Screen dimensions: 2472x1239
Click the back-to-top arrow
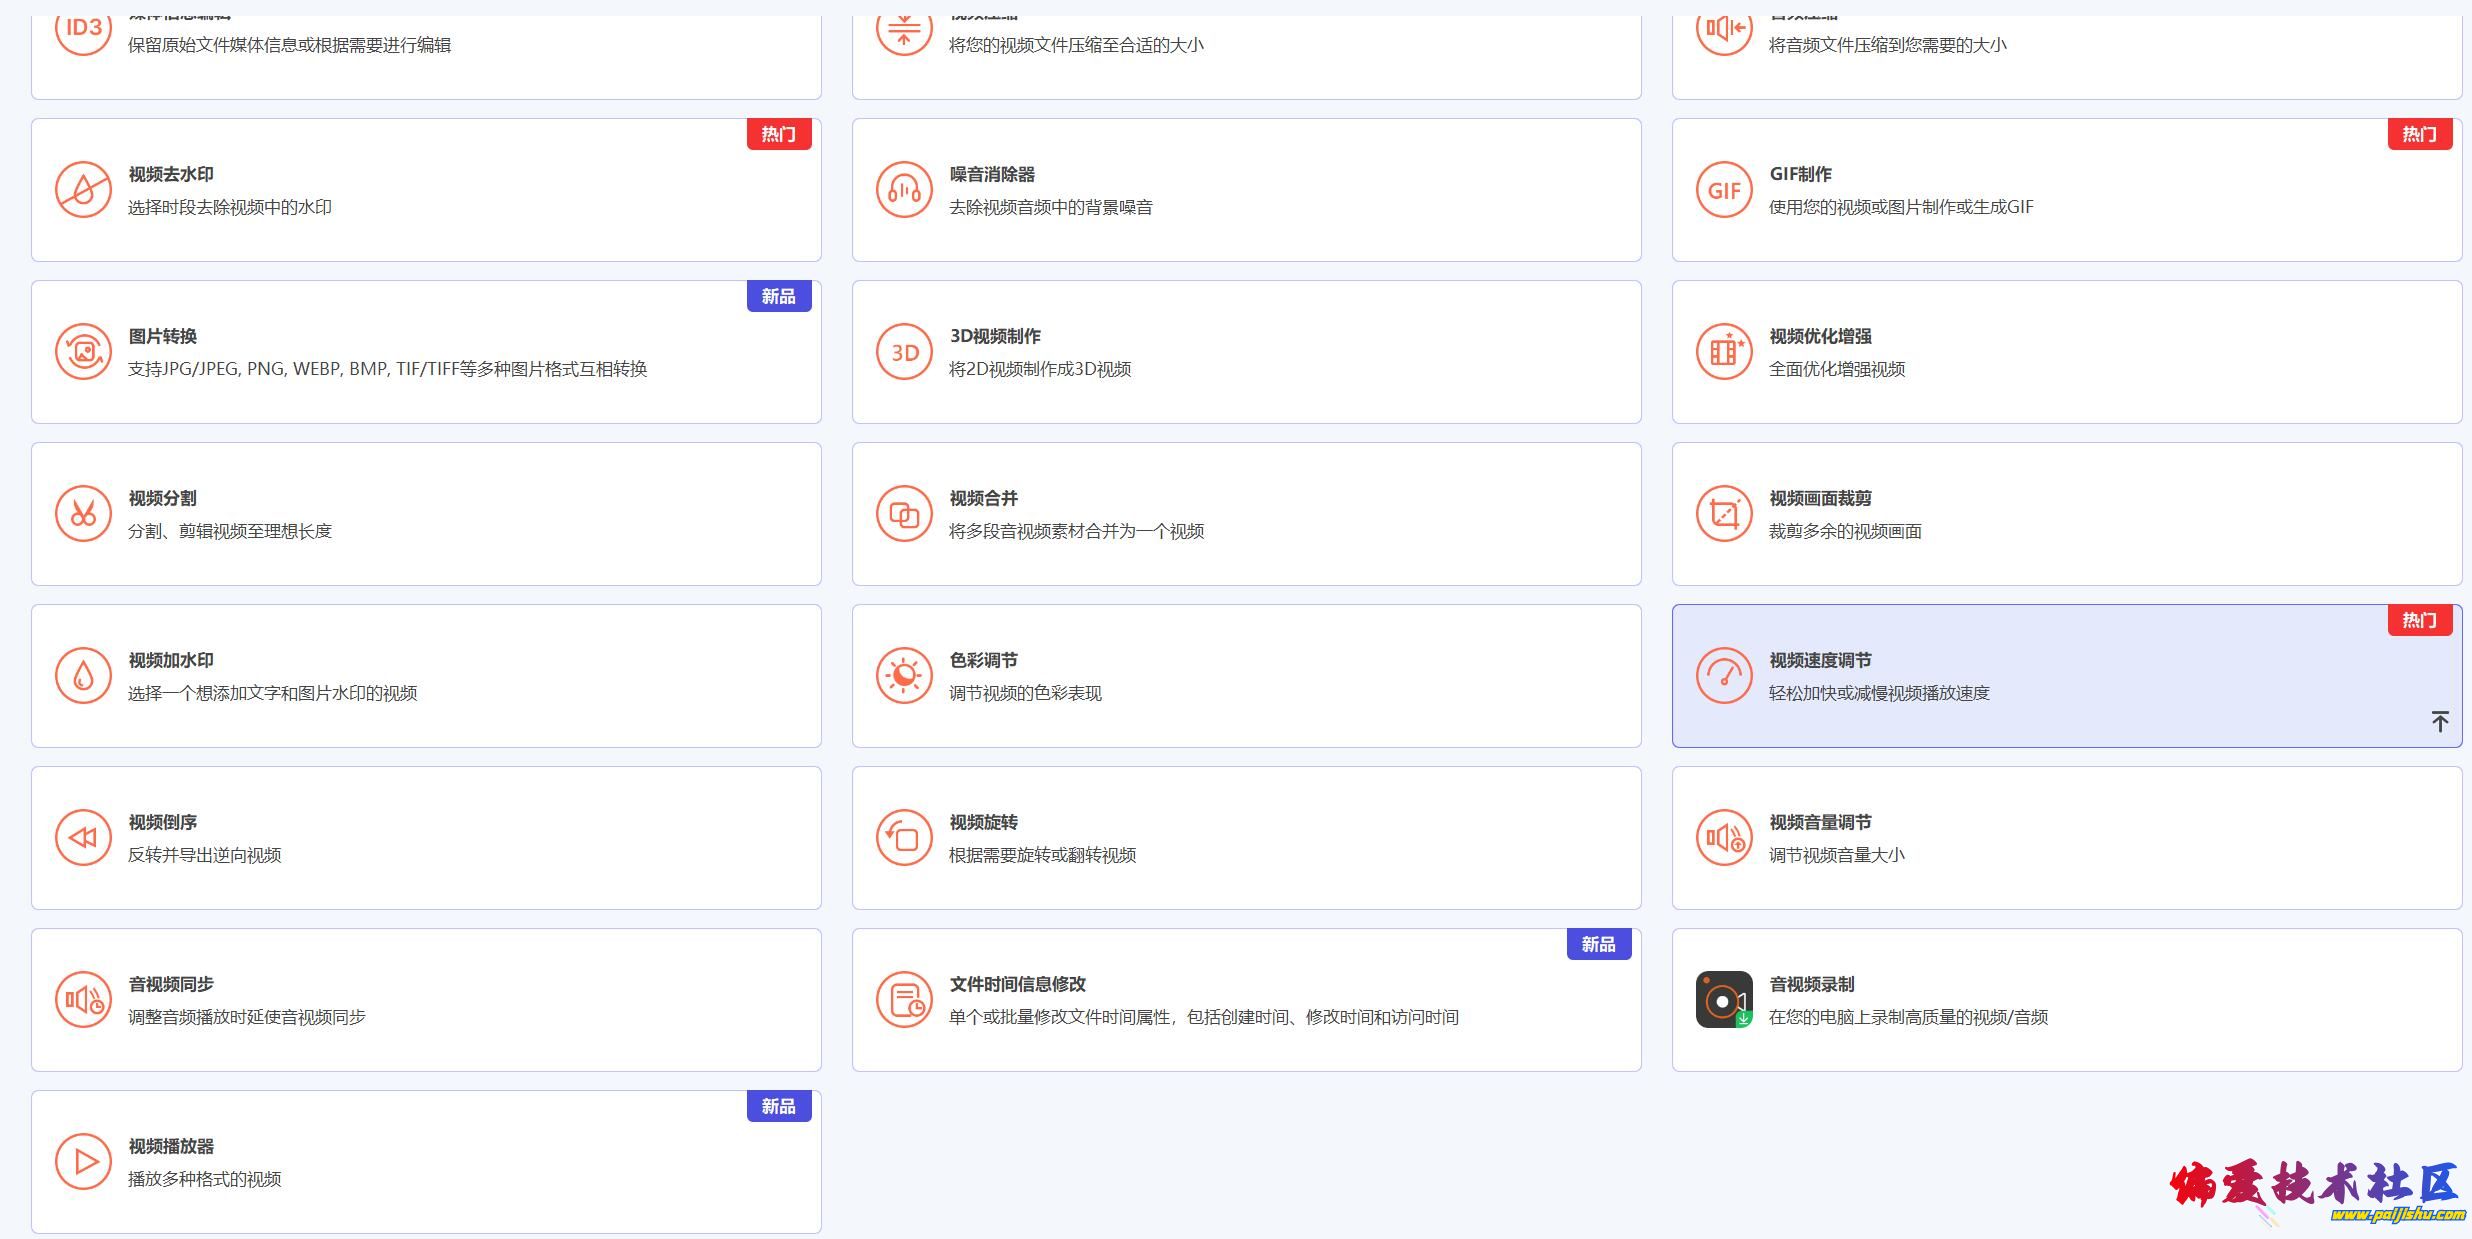coord(2440,721)
